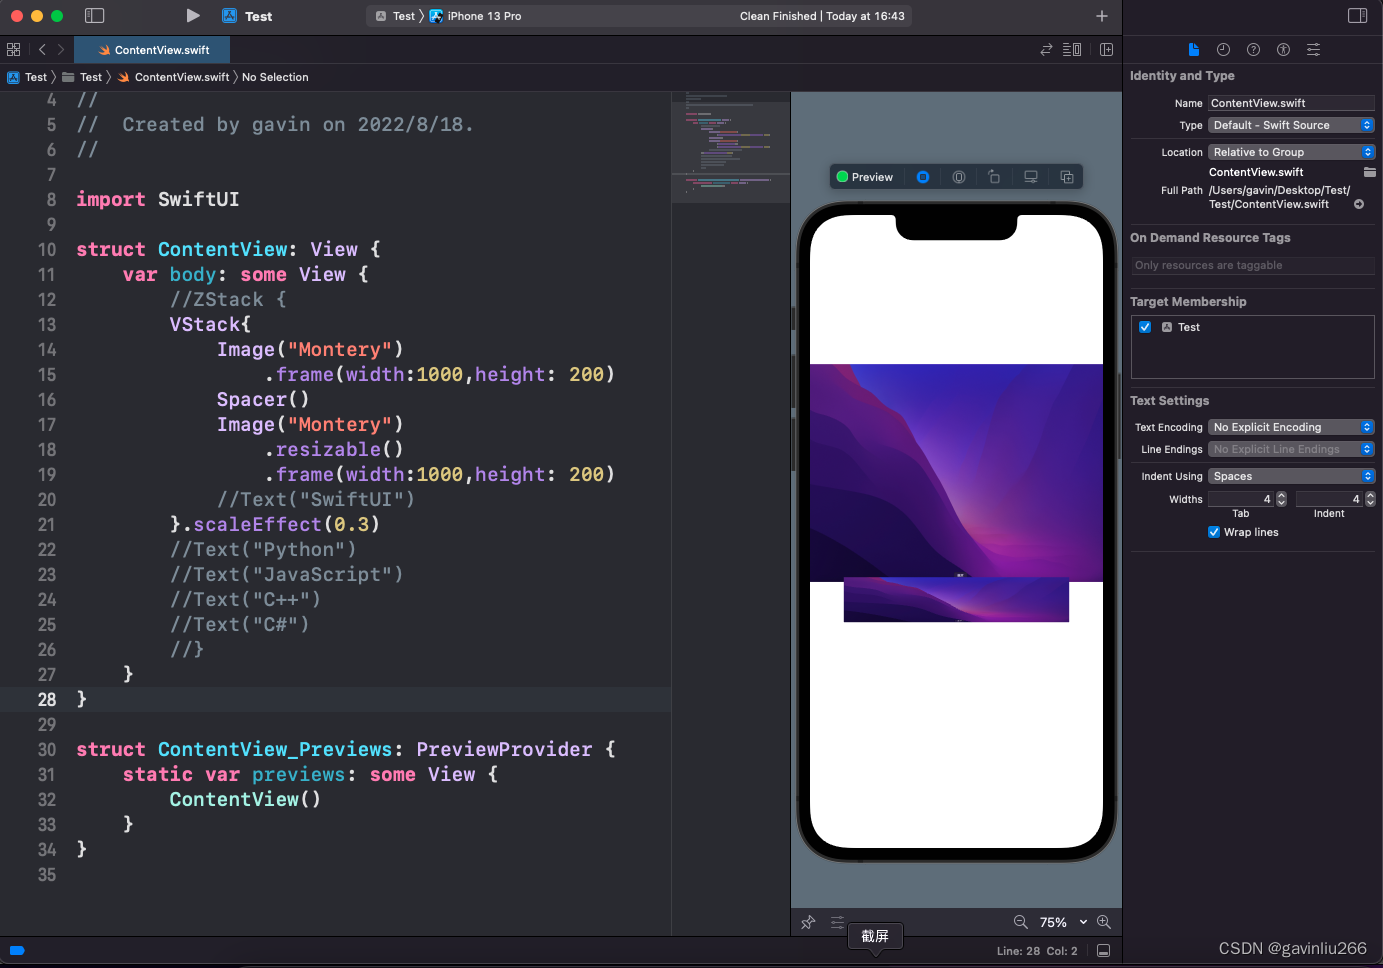This screenshot has height=968, width=1383.
Task: Open the Type dropdown Default - Swift Source
Action: coord(1292,125)
